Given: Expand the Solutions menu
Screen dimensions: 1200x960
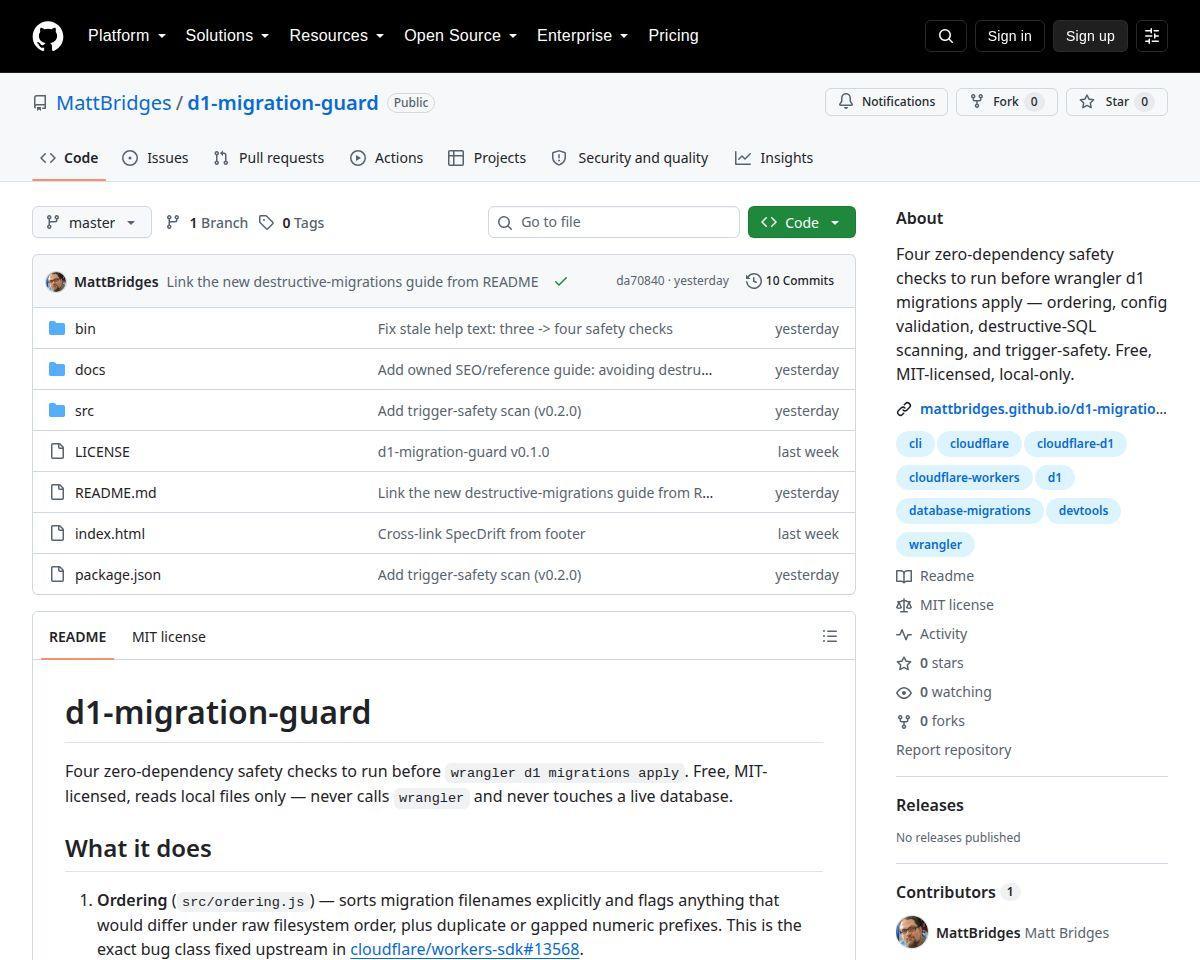Looking at the screenshot, I should click(227, 36).
